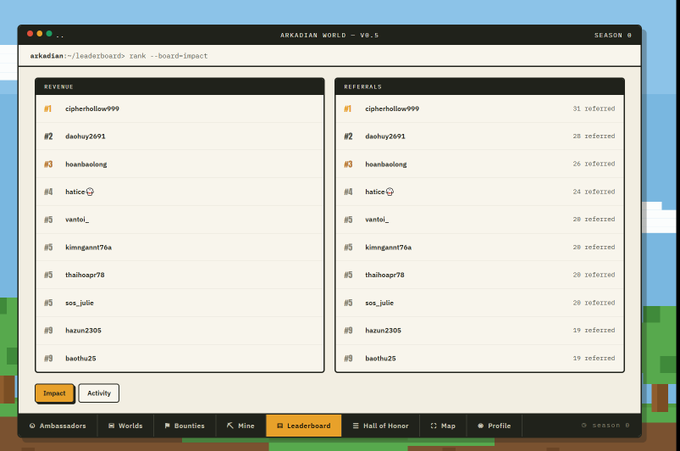Select hatice row in Referrals list
Image resolution: width=680 pixels, height=451 pixels.
(x=480, y=192)
